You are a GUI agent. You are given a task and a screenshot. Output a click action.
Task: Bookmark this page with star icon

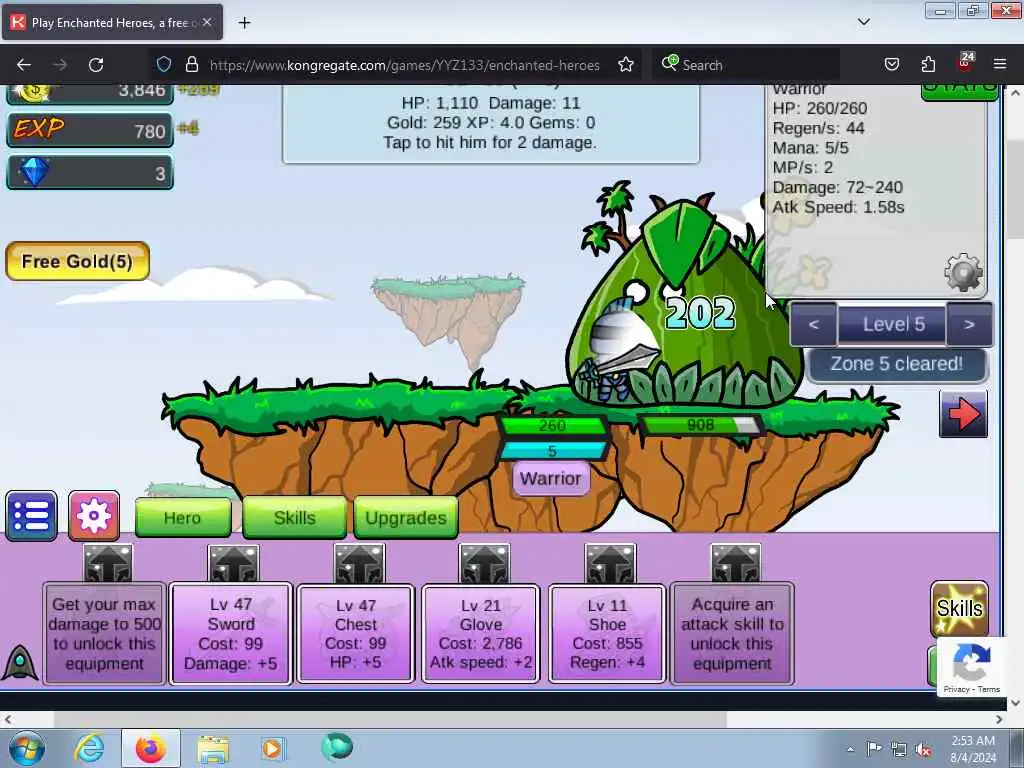pyautogui.click(x=626, y=65)
